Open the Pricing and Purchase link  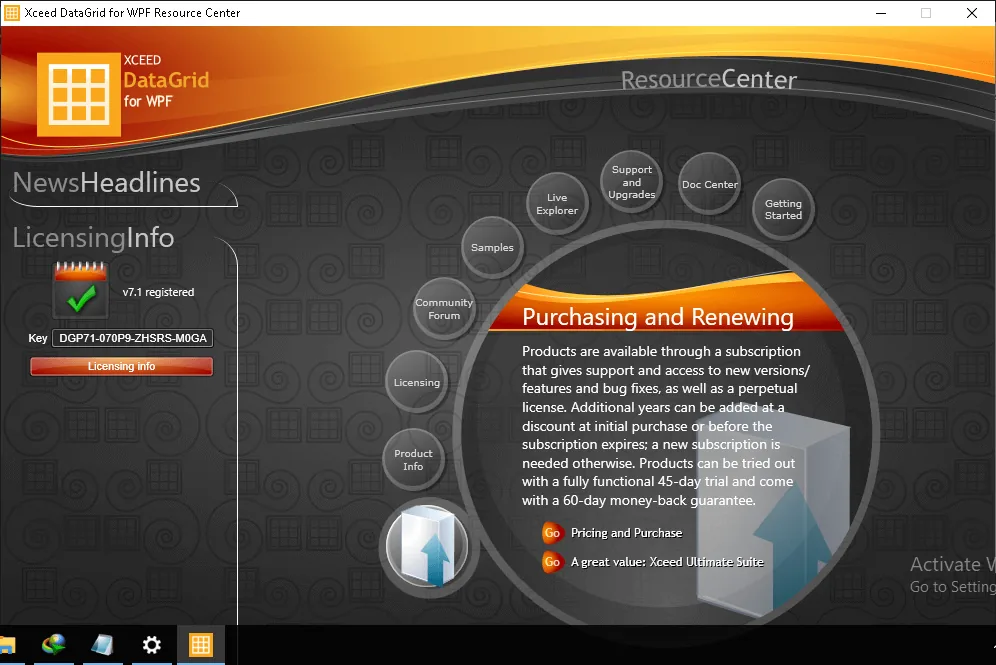coord(626,533)
